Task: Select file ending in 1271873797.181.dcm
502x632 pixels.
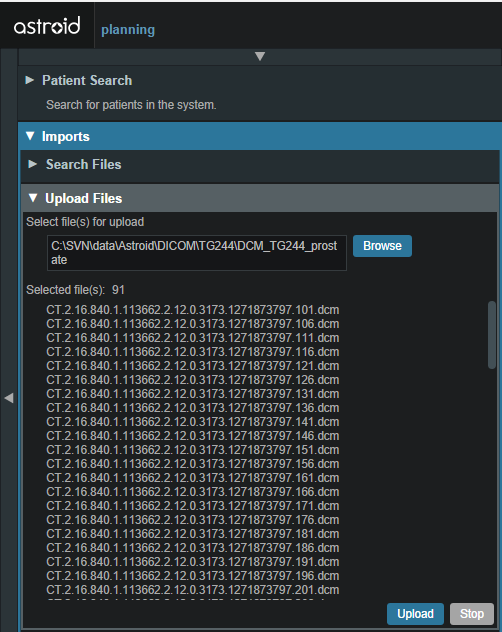Action: (193, 534)
